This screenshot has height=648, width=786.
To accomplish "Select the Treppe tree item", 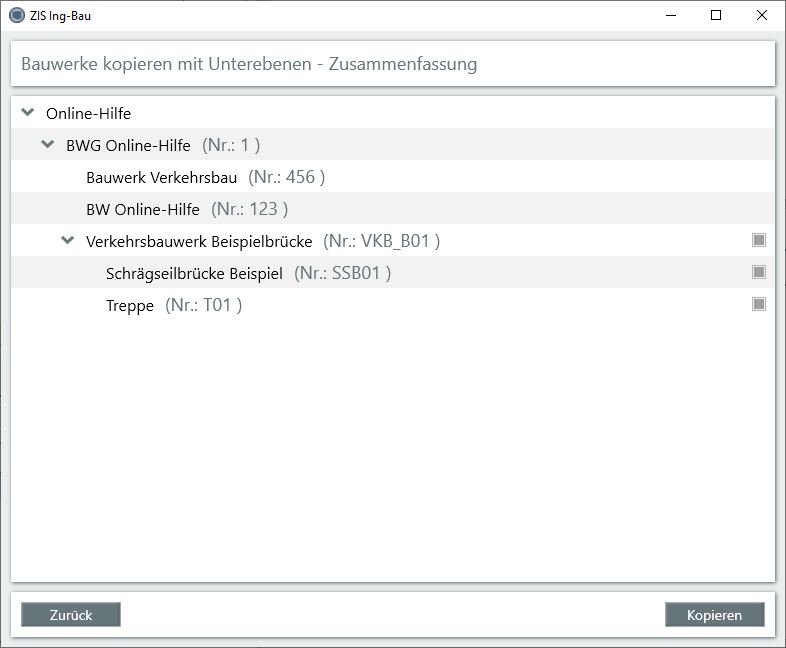I will [130, 306].
